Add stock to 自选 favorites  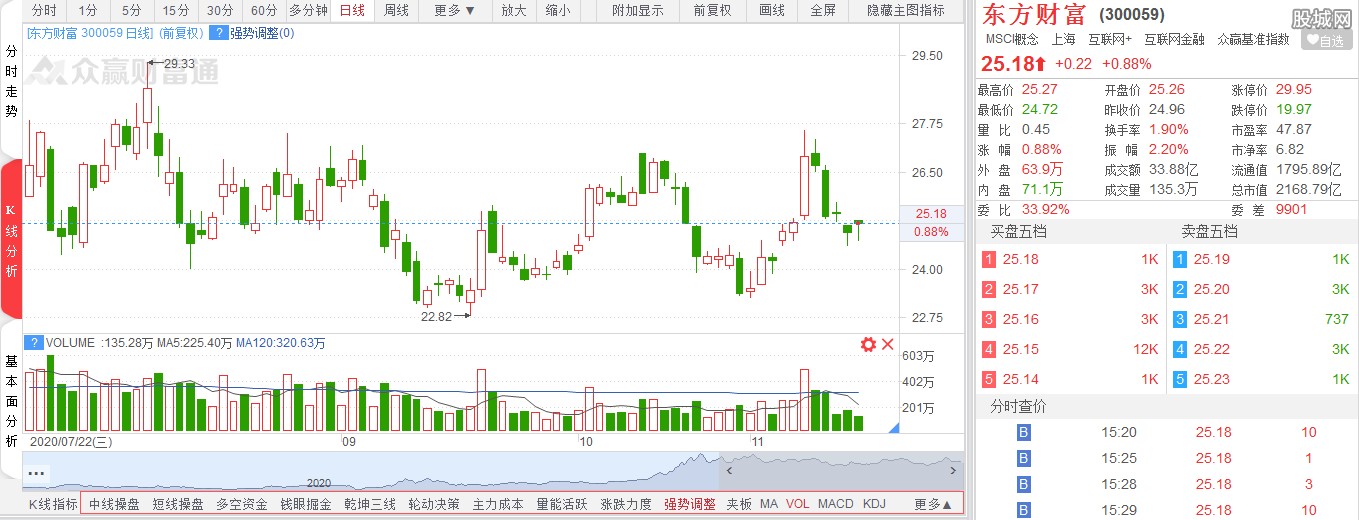[x=1325, y=41]
